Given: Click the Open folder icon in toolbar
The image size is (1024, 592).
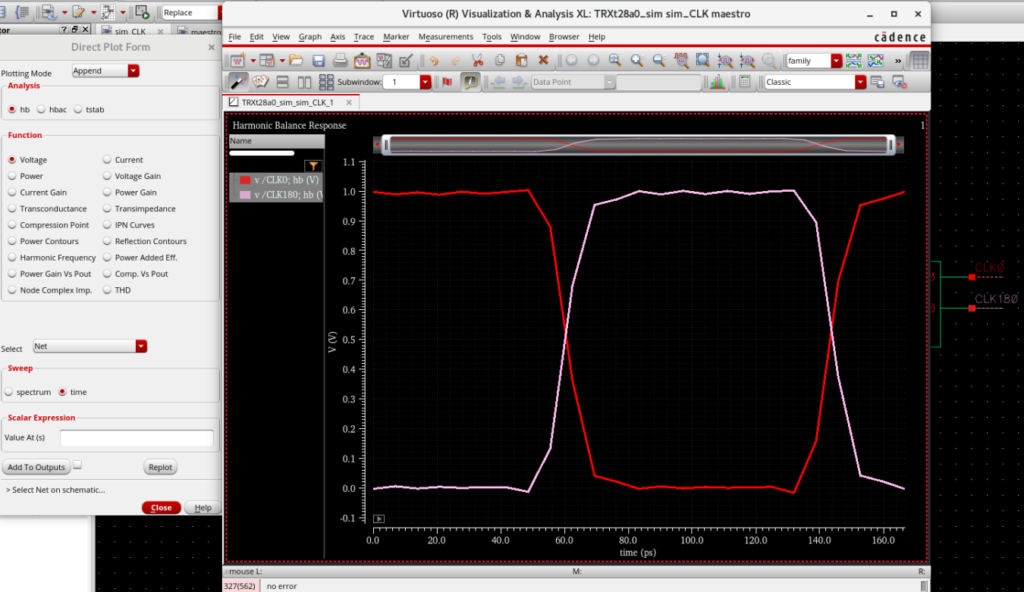Looking at the screenshot, I should [296, 61].
